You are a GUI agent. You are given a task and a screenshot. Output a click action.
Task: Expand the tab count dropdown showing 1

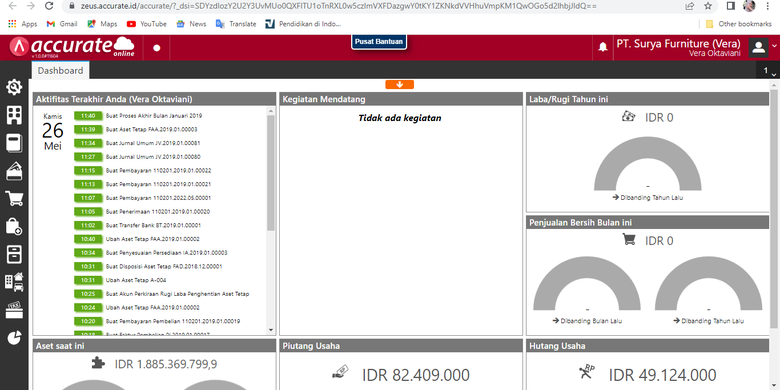[769, 71]
